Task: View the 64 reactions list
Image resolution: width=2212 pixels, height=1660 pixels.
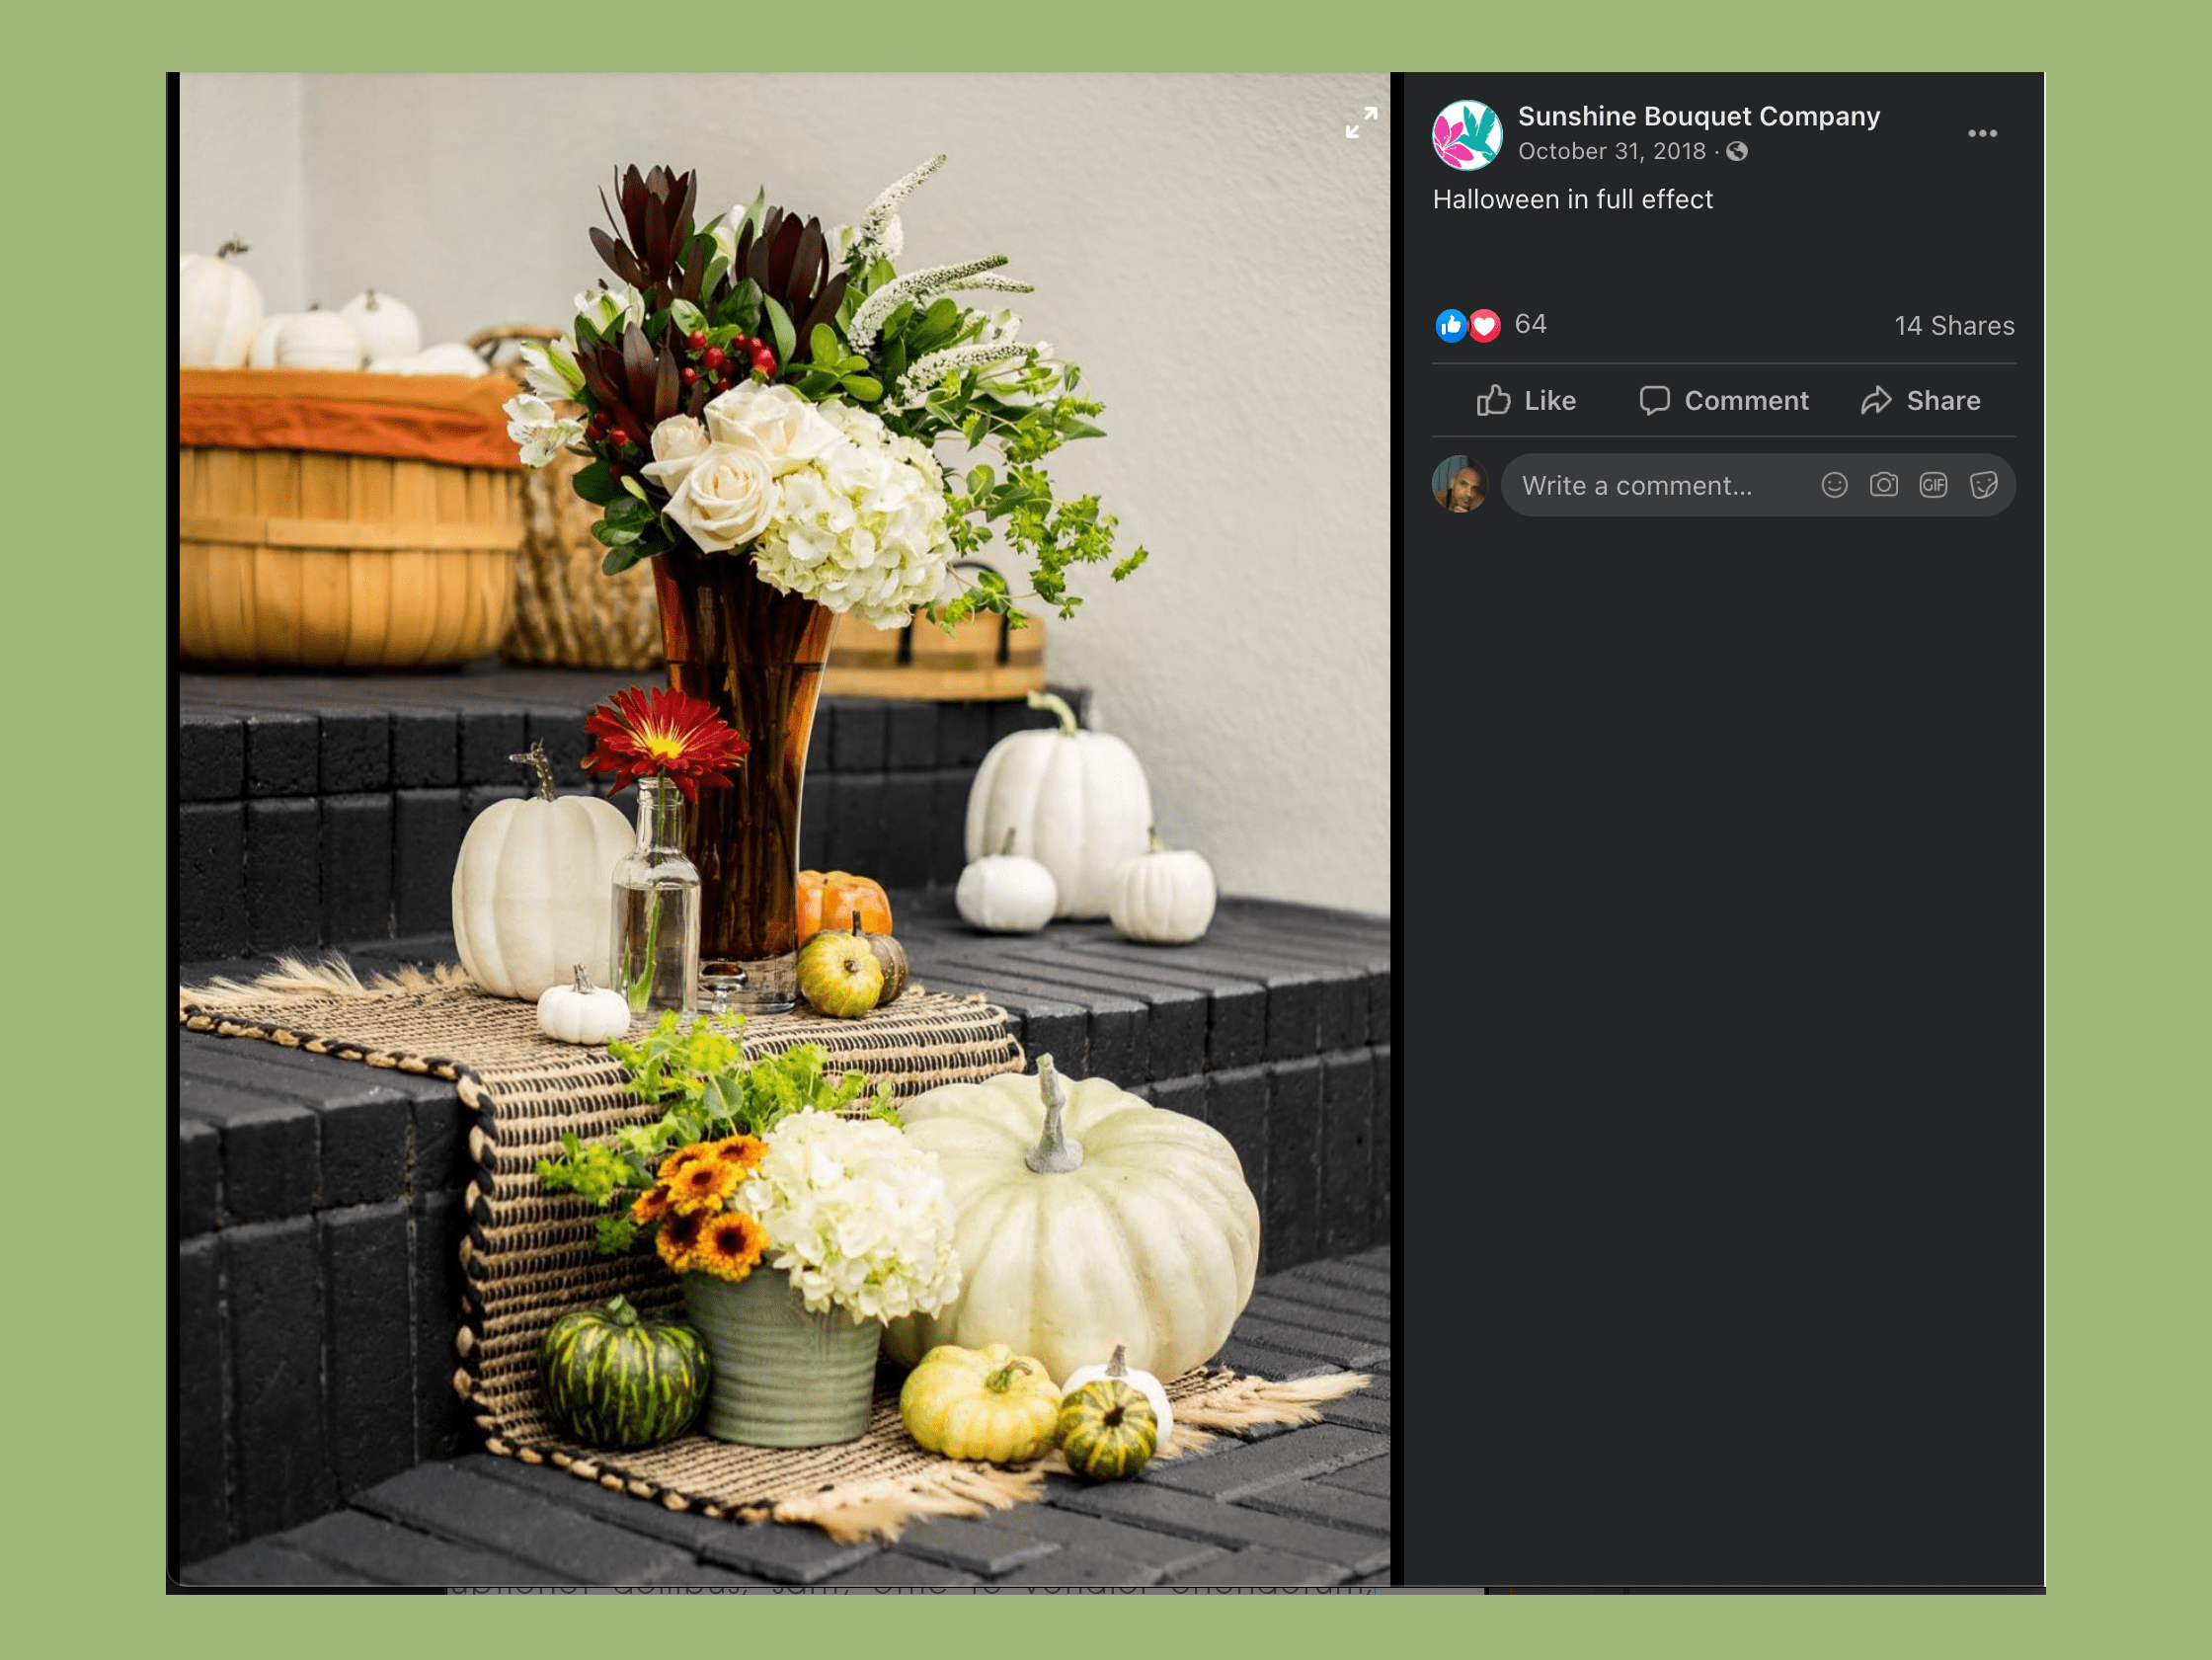Action: point(1530,324)
